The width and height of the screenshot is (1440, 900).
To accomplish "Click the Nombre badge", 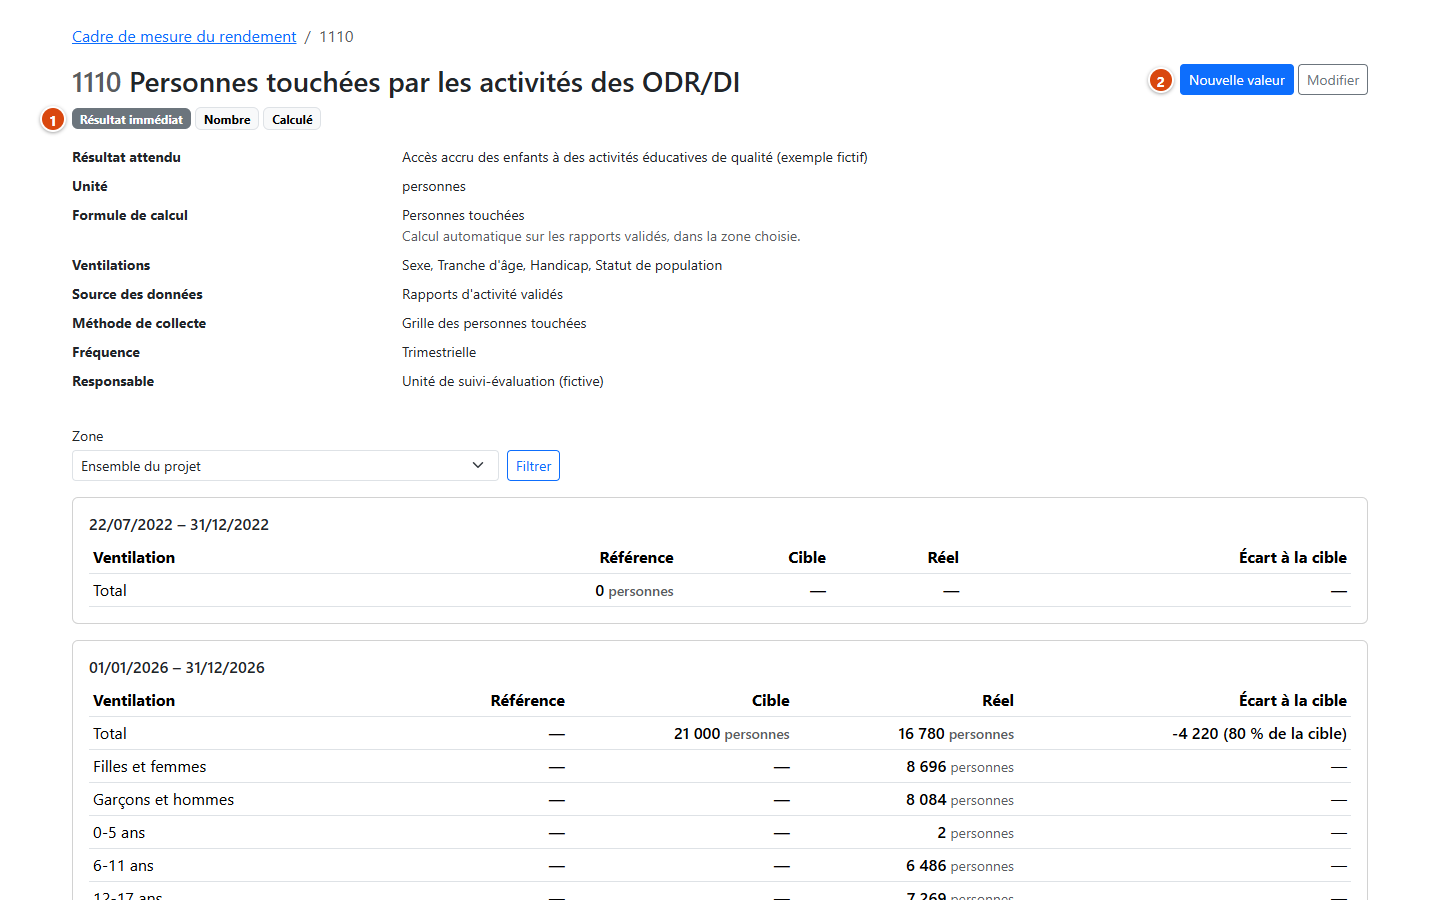I will tap(227, 119).
